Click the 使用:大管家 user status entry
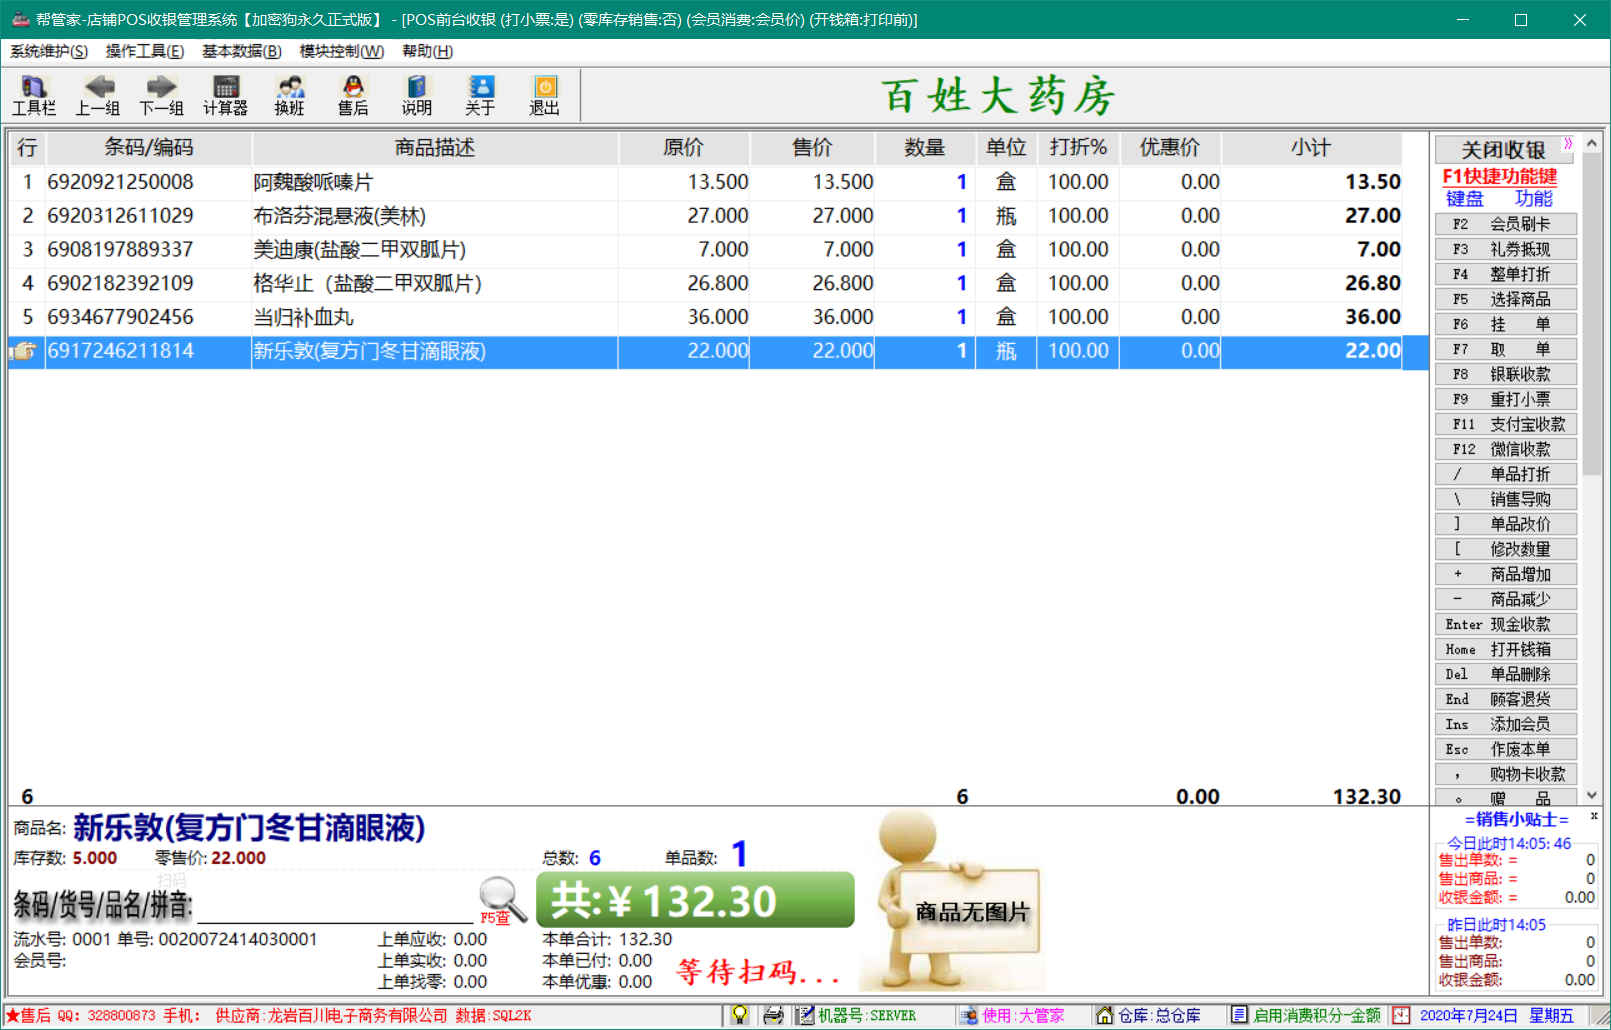This screenshot has width=1611, height=1030. coord(1012,1015)
